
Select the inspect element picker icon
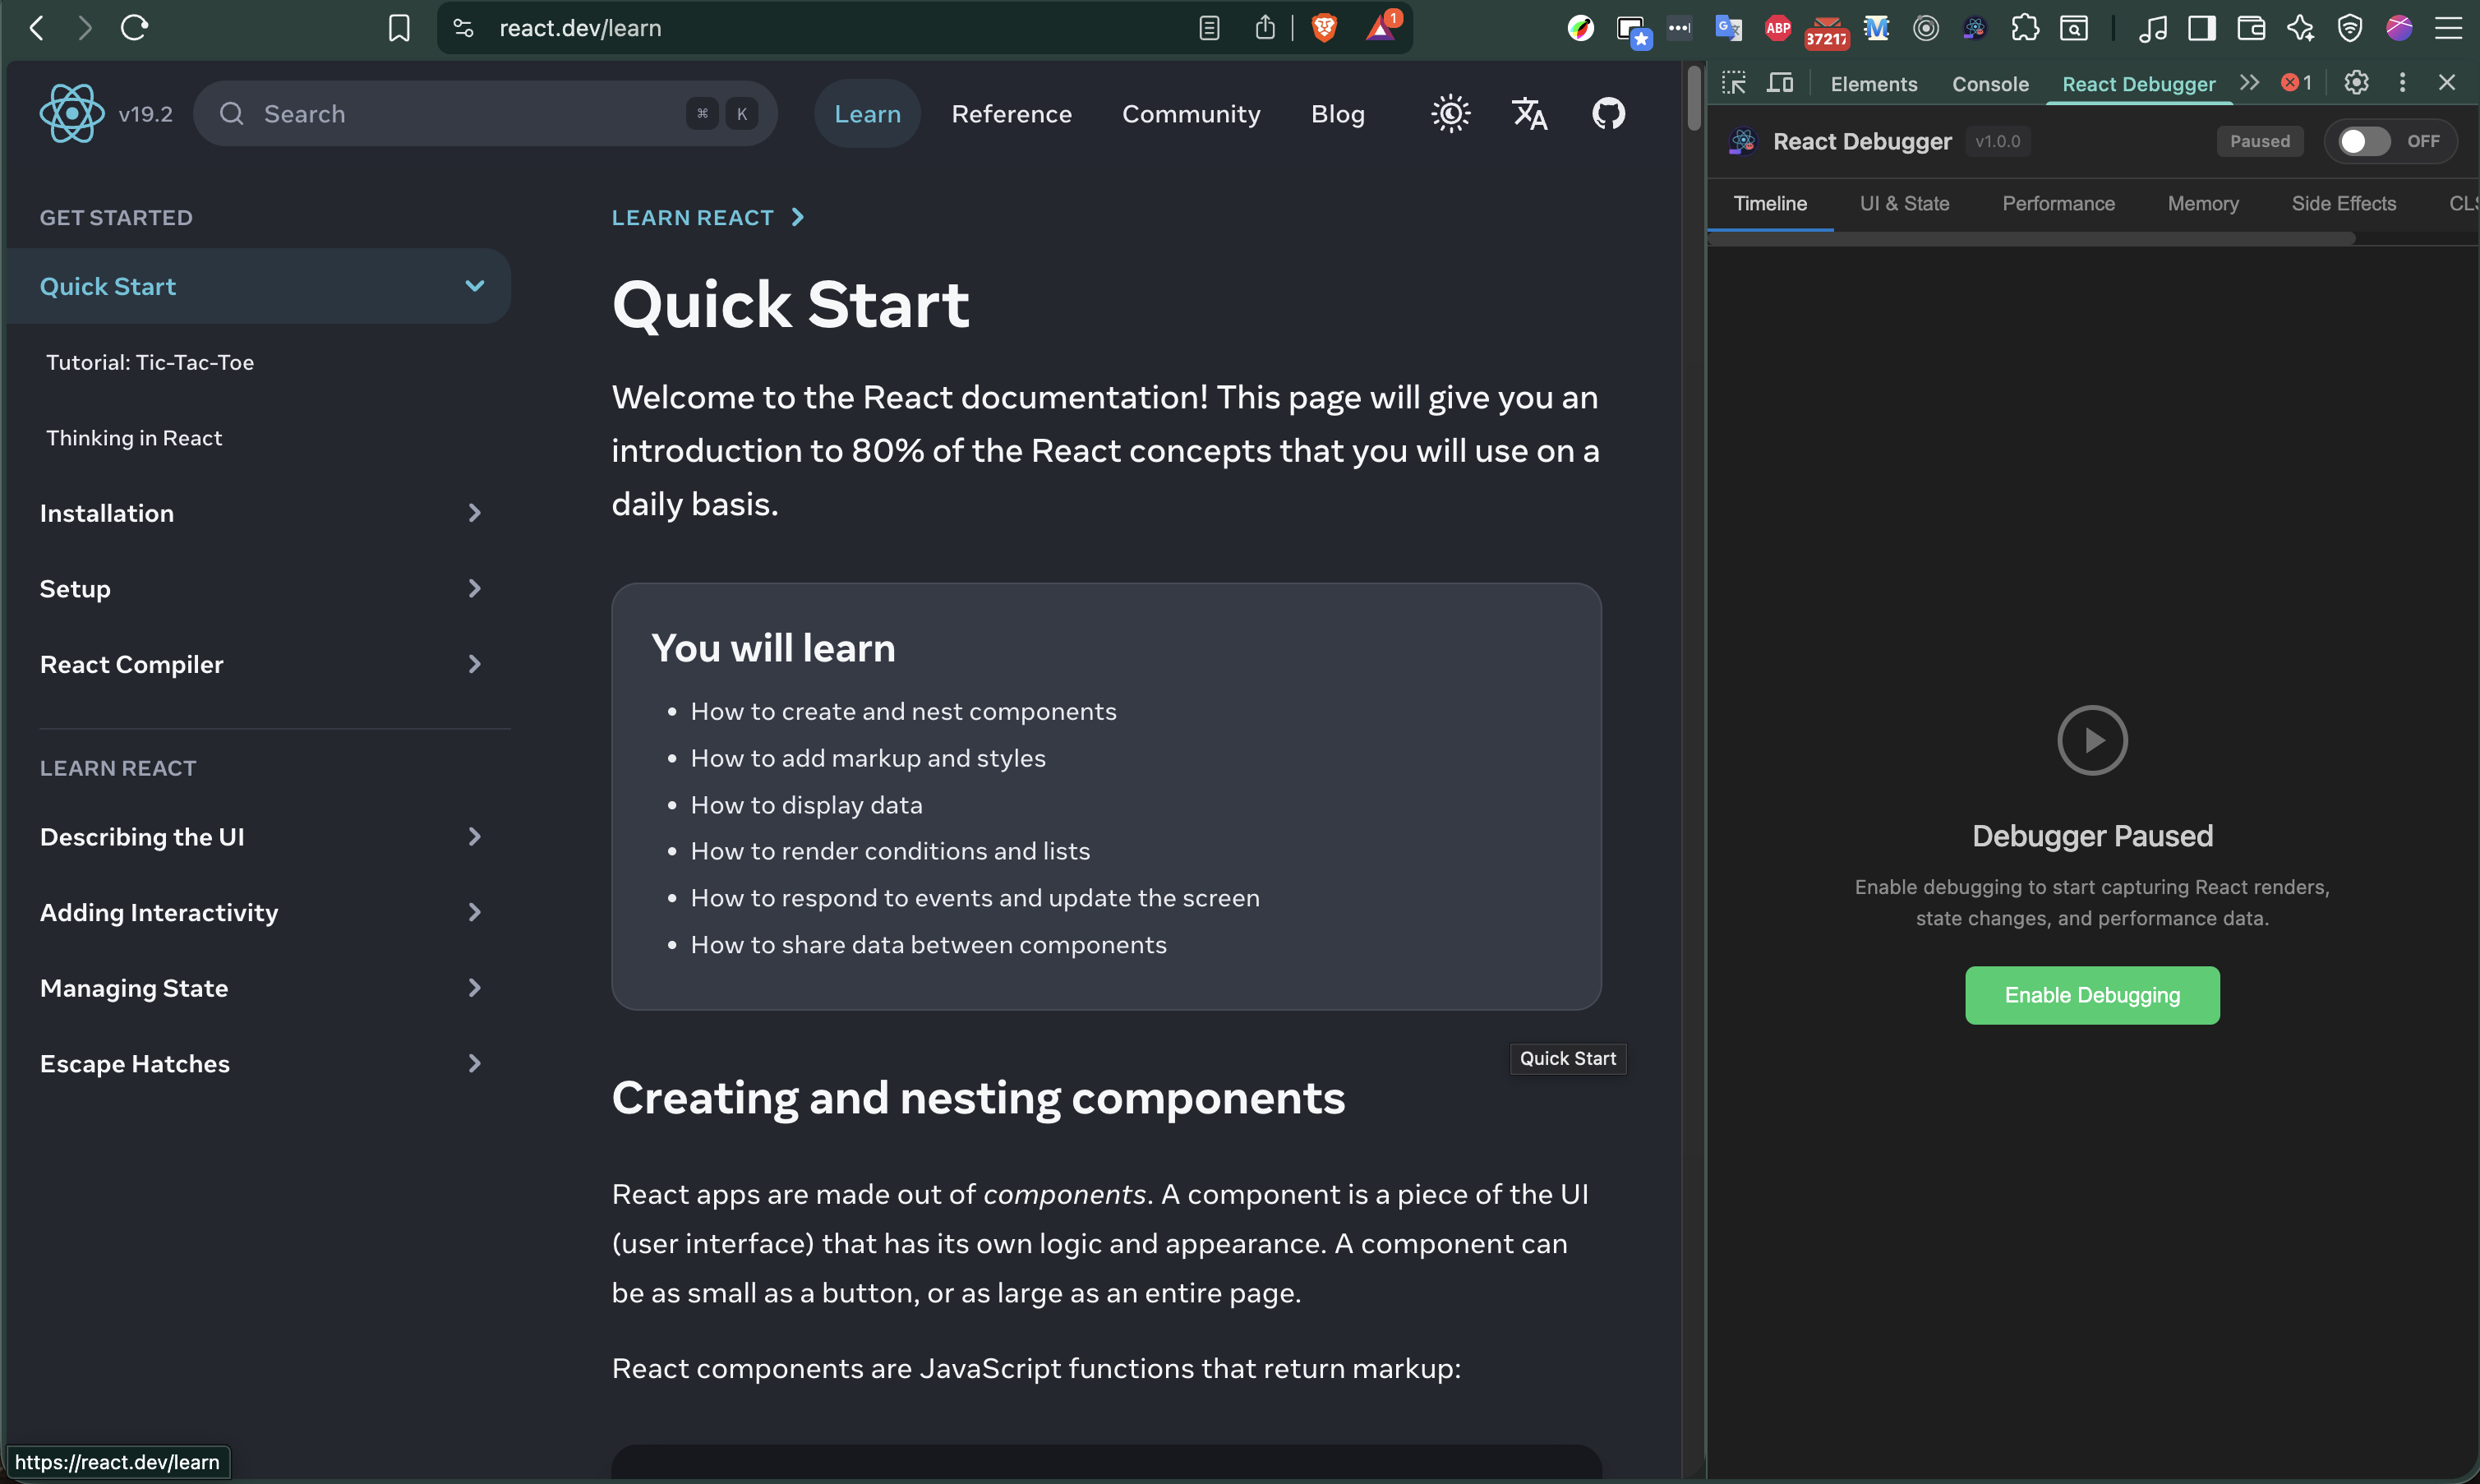pos(1733,83)
